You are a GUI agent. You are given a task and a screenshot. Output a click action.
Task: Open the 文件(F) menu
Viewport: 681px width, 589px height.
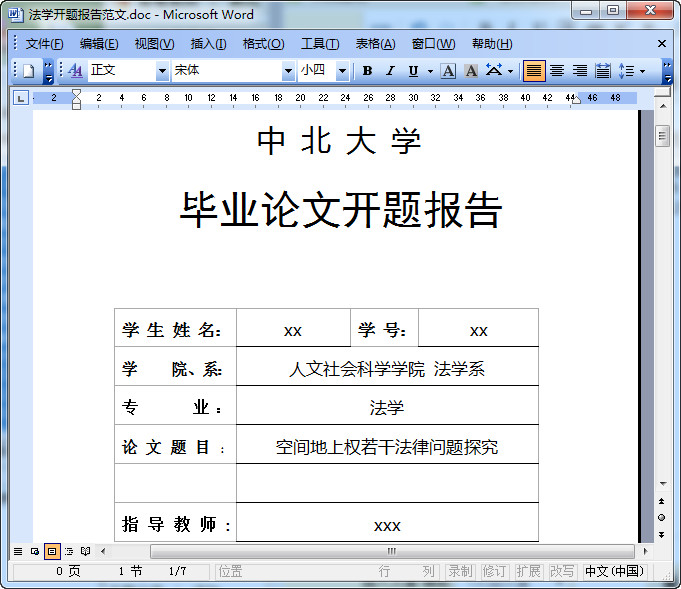tap(44, 44)
